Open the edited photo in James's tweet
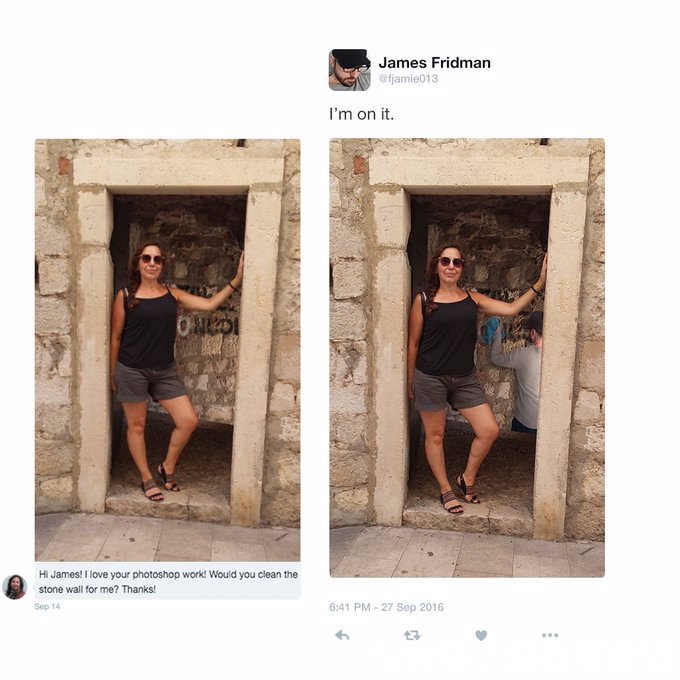Image resolution: width=680 pixels, height=680 pixels. (467, 358)
